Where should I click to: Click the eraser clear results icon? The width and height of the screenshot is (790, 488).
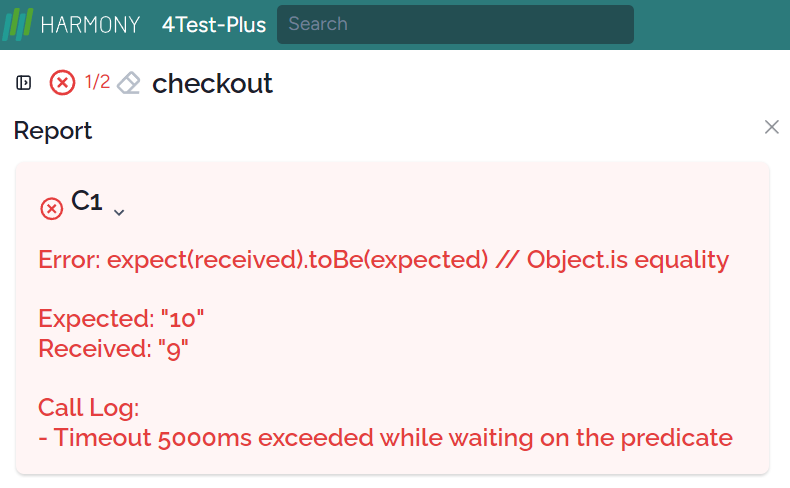(x=129, y=83)
